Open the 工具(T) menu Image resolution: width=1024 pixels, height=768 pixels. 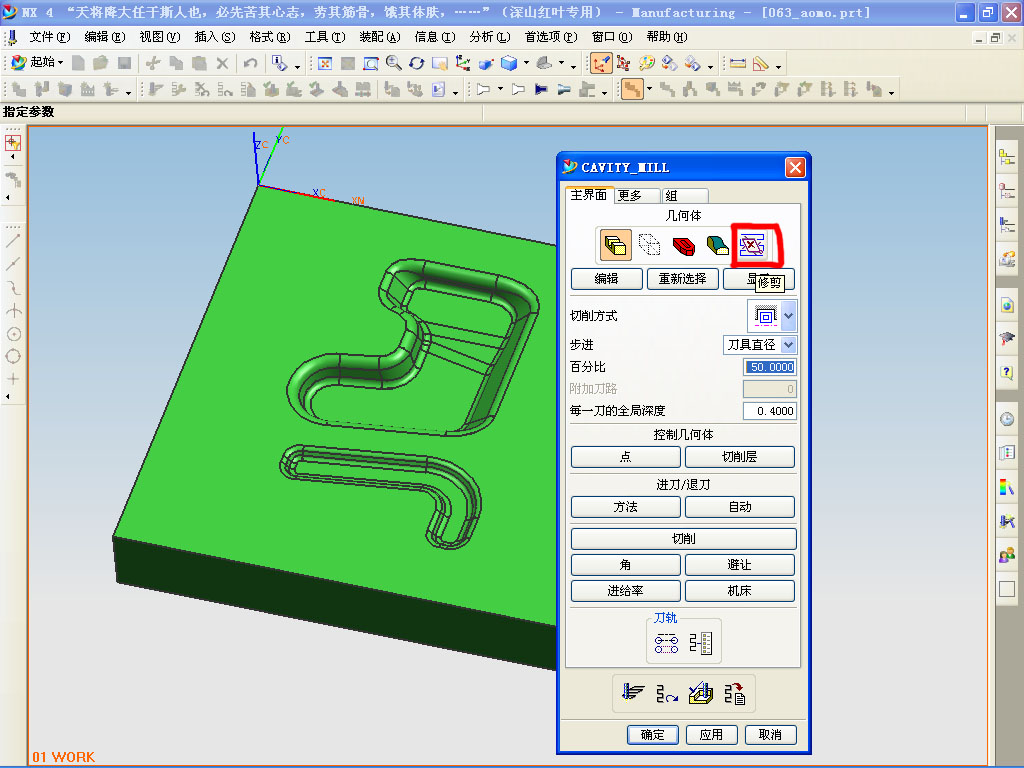tap(325, 37)
